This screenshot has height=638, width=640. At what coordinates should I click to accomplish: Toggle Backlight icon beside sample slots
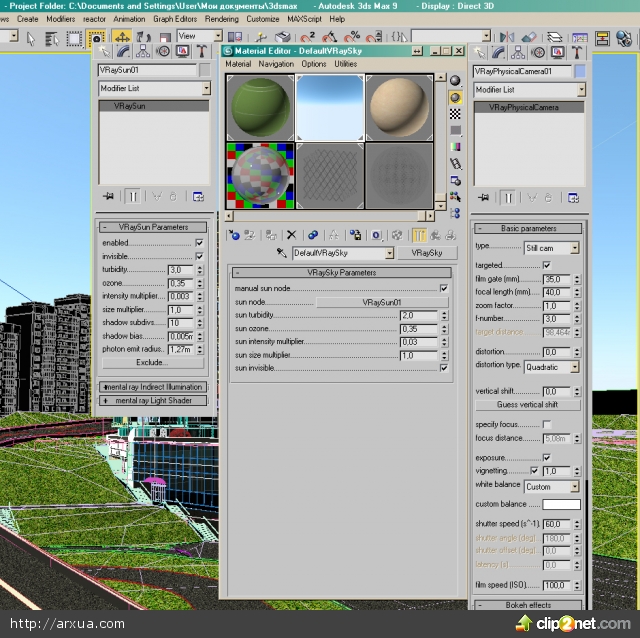pos(455,97)
